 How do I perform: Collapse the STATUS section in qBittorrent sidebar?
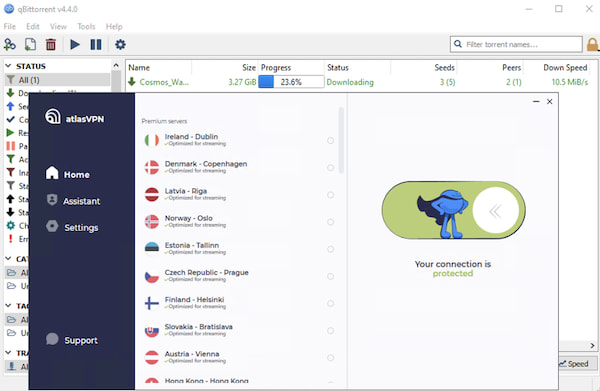[8, 66]
